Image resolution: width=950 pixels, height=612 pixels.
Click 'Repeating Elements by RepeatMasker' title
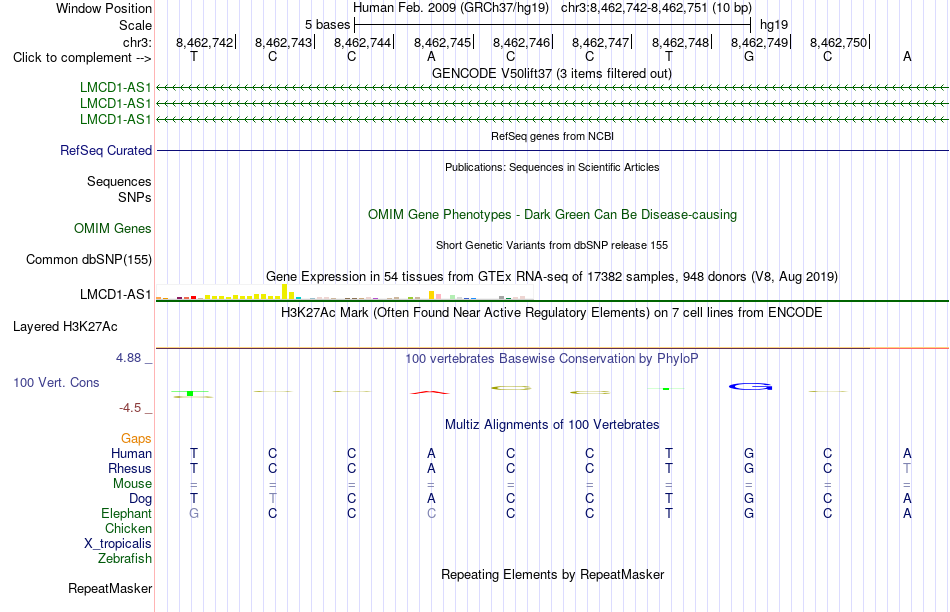[553, 574]
